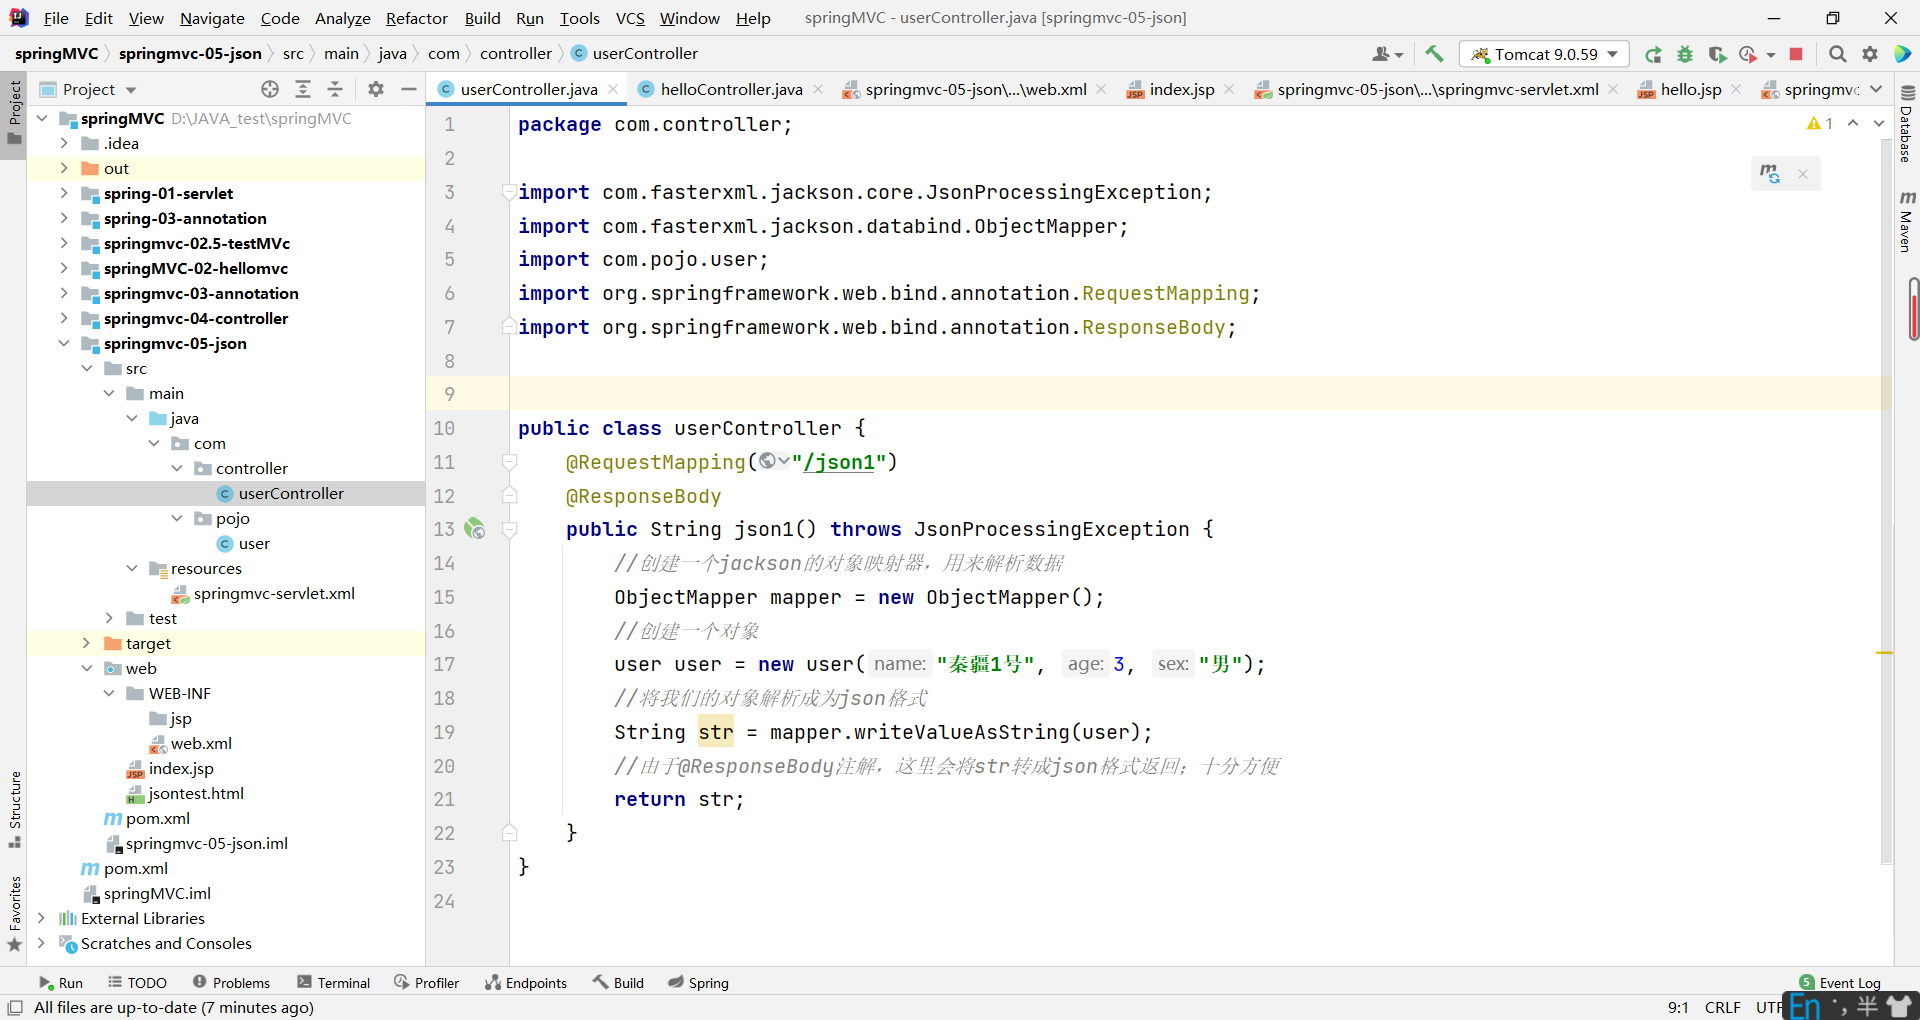1920x1020 pixels.
Task: Open the VCS menu
Action: click(630, 18)
